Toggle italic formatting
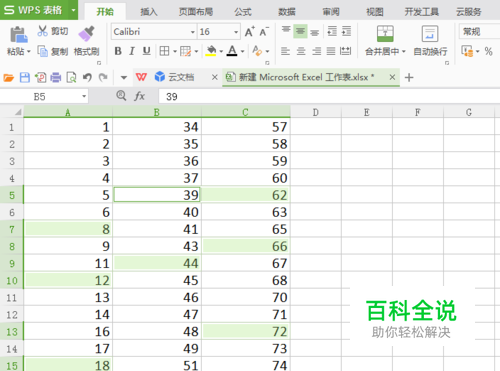 pyautogui.click(x=132, y=51)
